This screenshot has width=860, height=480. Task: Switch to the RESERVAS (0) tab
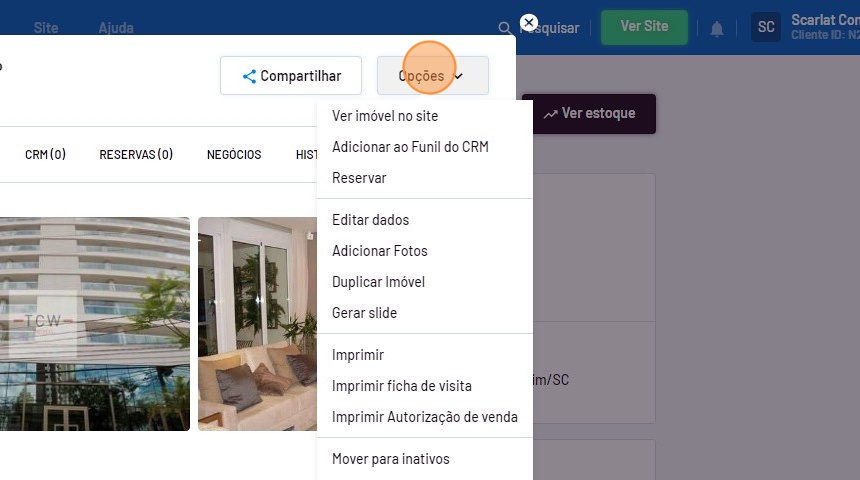[x=136, y=155]
